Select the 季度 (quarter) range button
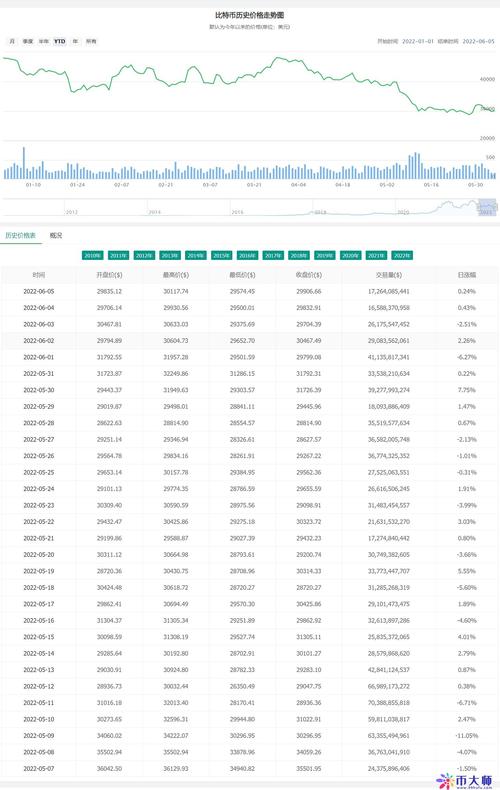Image resolution: width=500 pixels, height=790 pixels. (27, 41)
